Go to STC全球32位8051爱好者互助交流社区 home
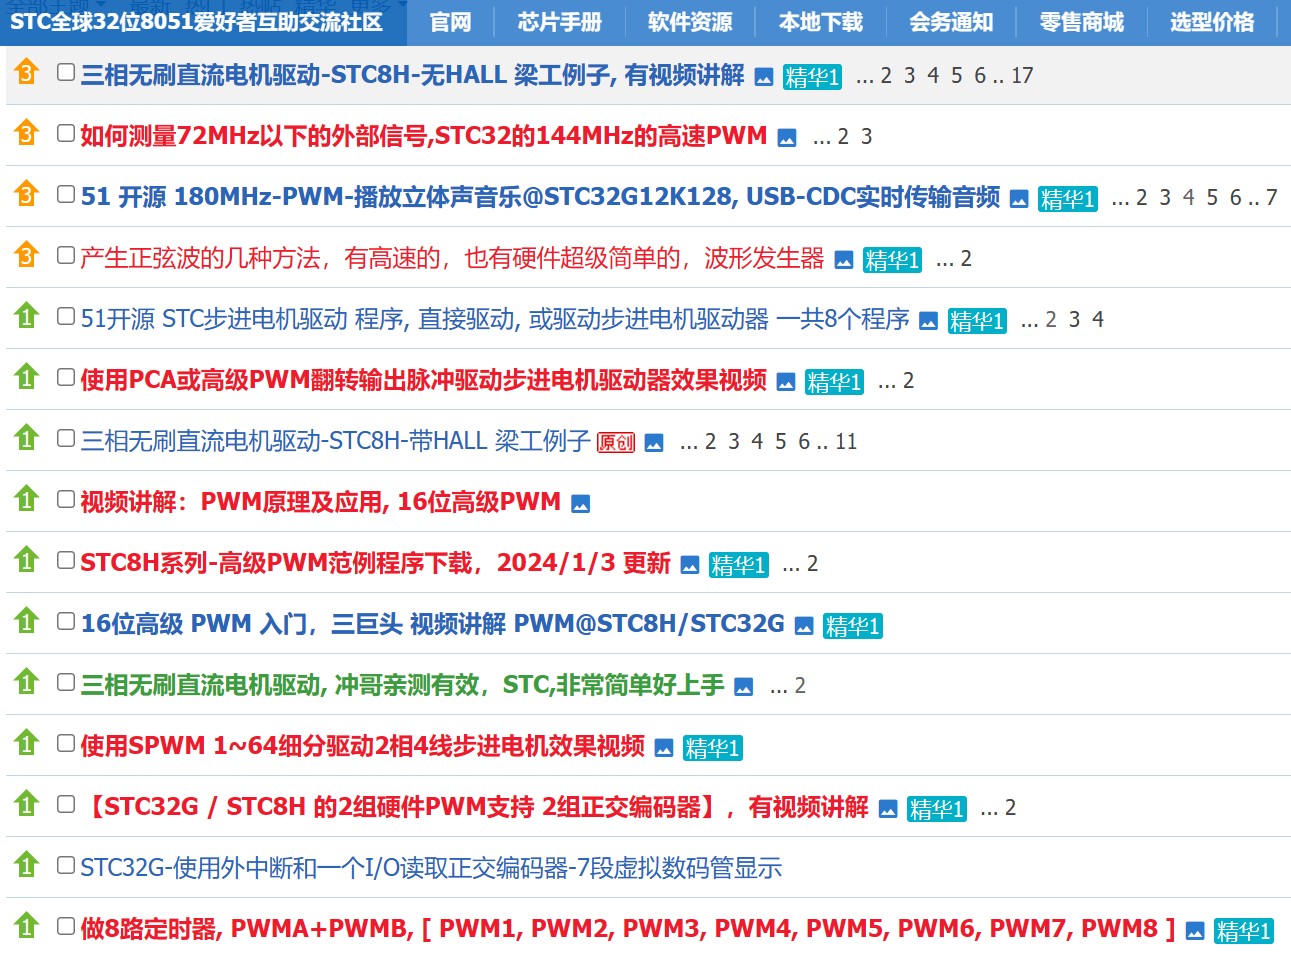 [197, 22]
